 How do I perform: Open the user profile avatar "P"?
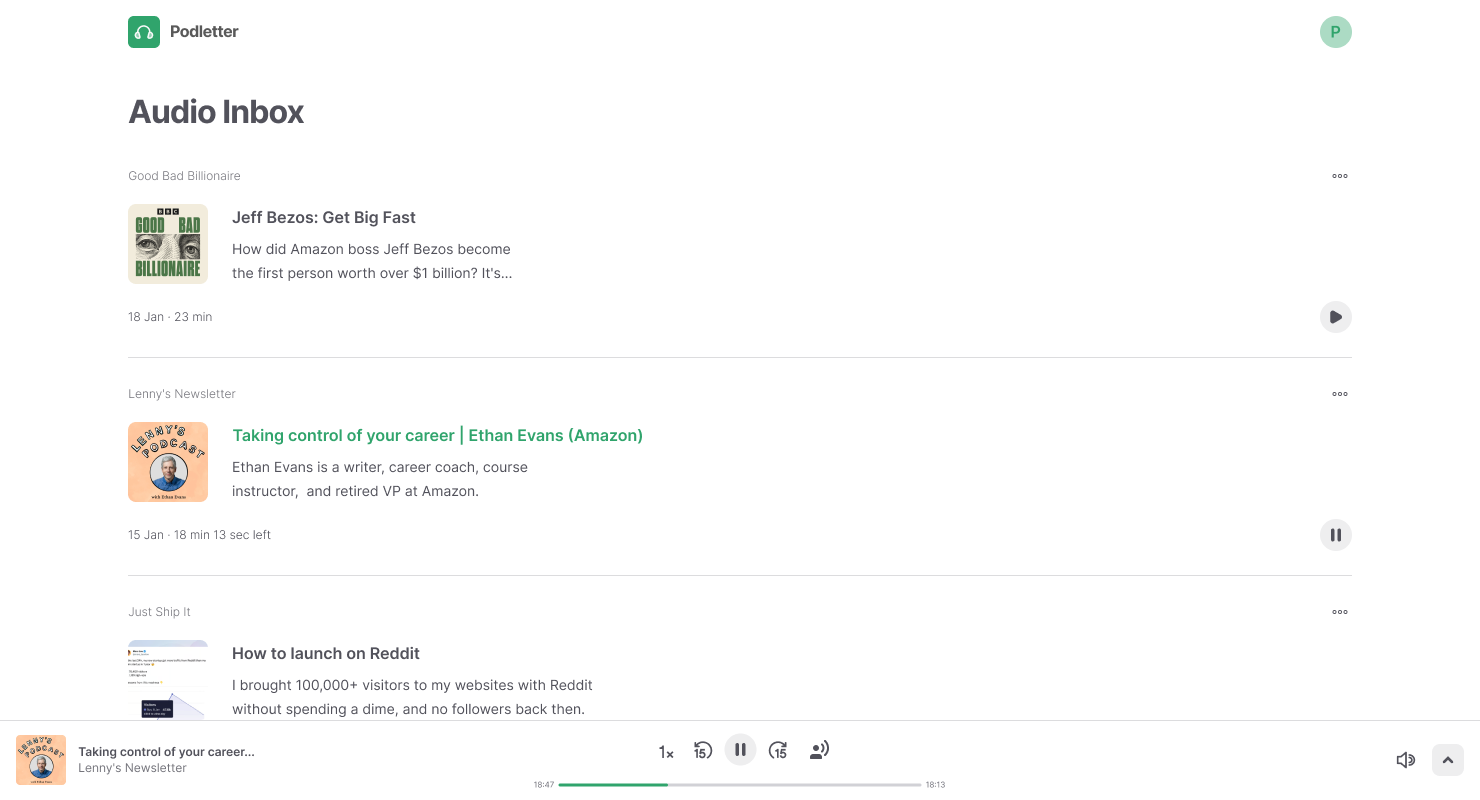point(1336,32)
